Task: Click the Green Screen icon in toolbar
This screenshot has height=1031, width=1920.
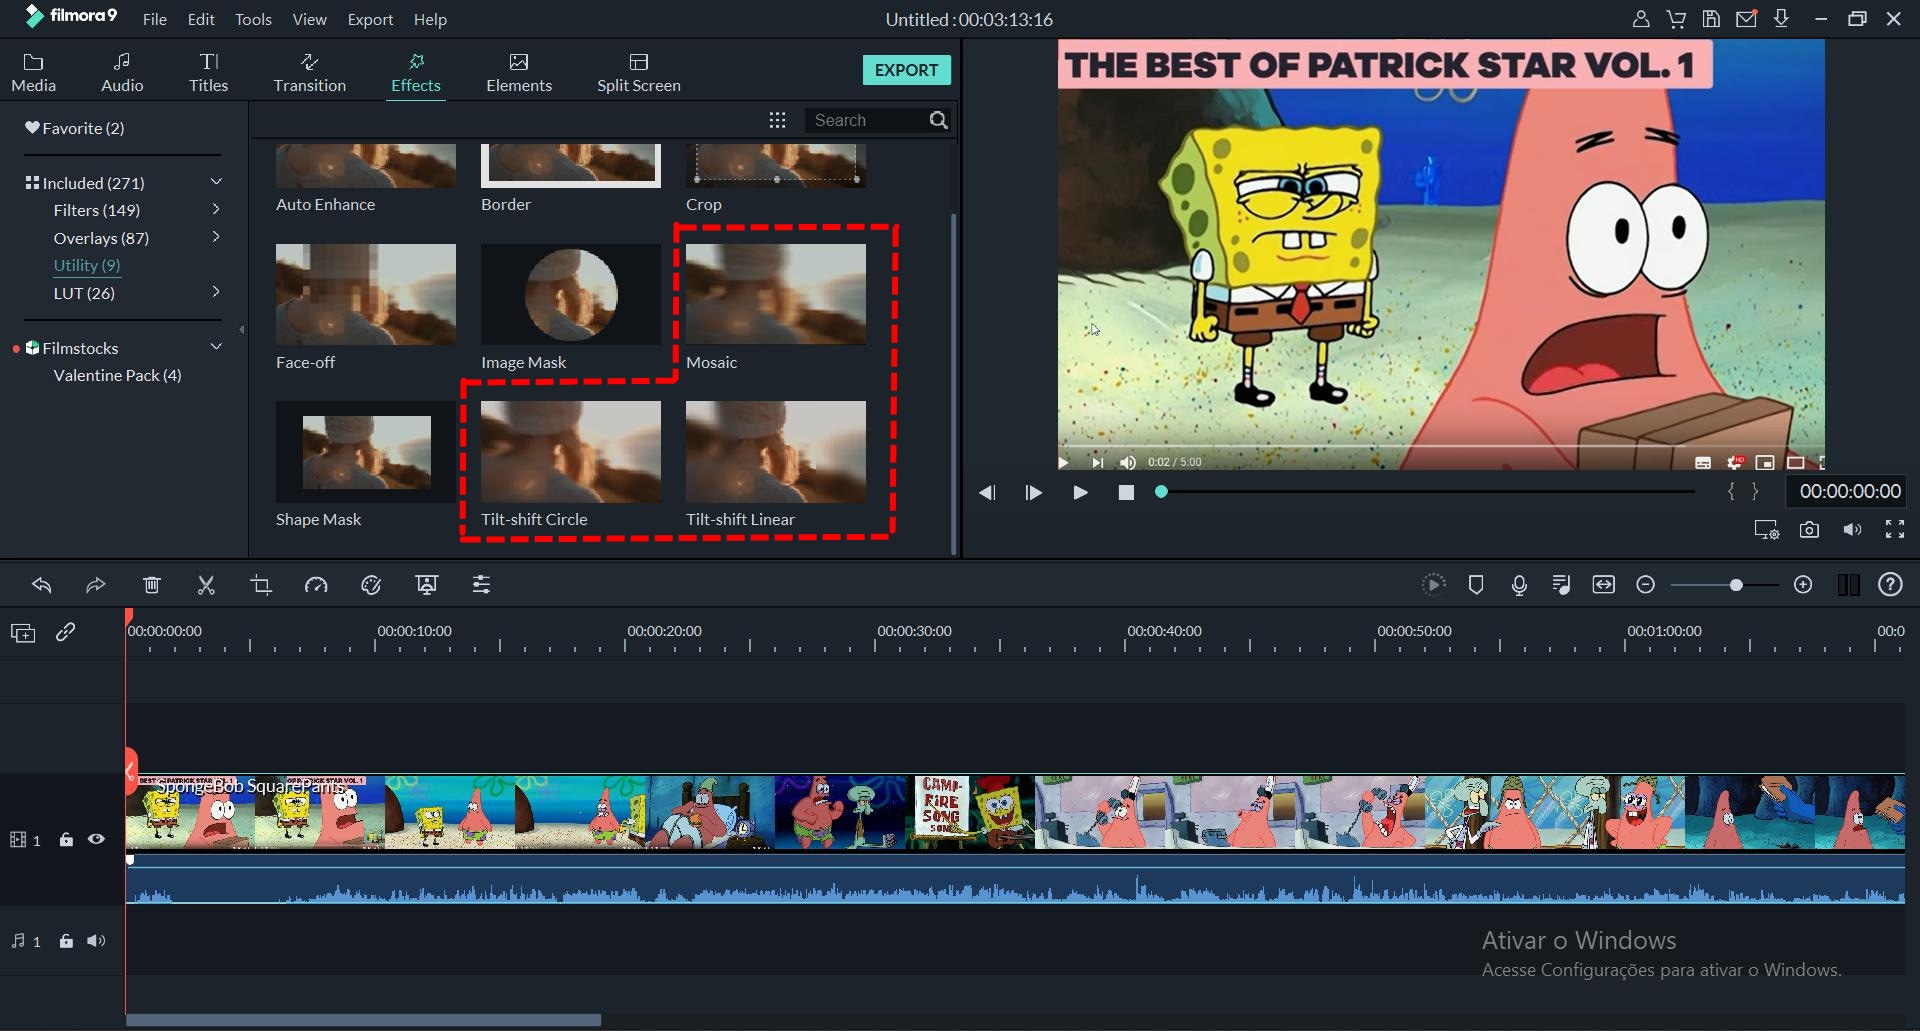Action: pyautogui.click(x=427, y=585)
